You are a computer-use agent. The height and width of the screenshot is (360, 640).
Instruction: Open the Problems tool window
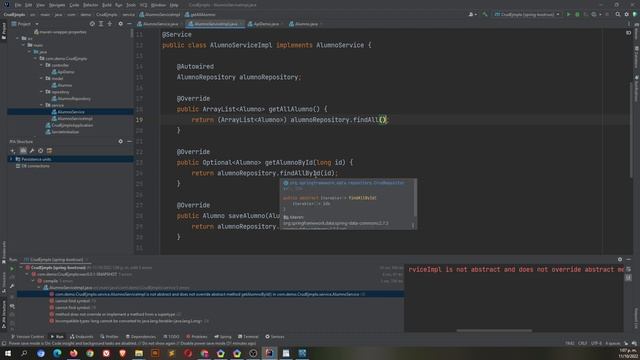tap(197, 337)
